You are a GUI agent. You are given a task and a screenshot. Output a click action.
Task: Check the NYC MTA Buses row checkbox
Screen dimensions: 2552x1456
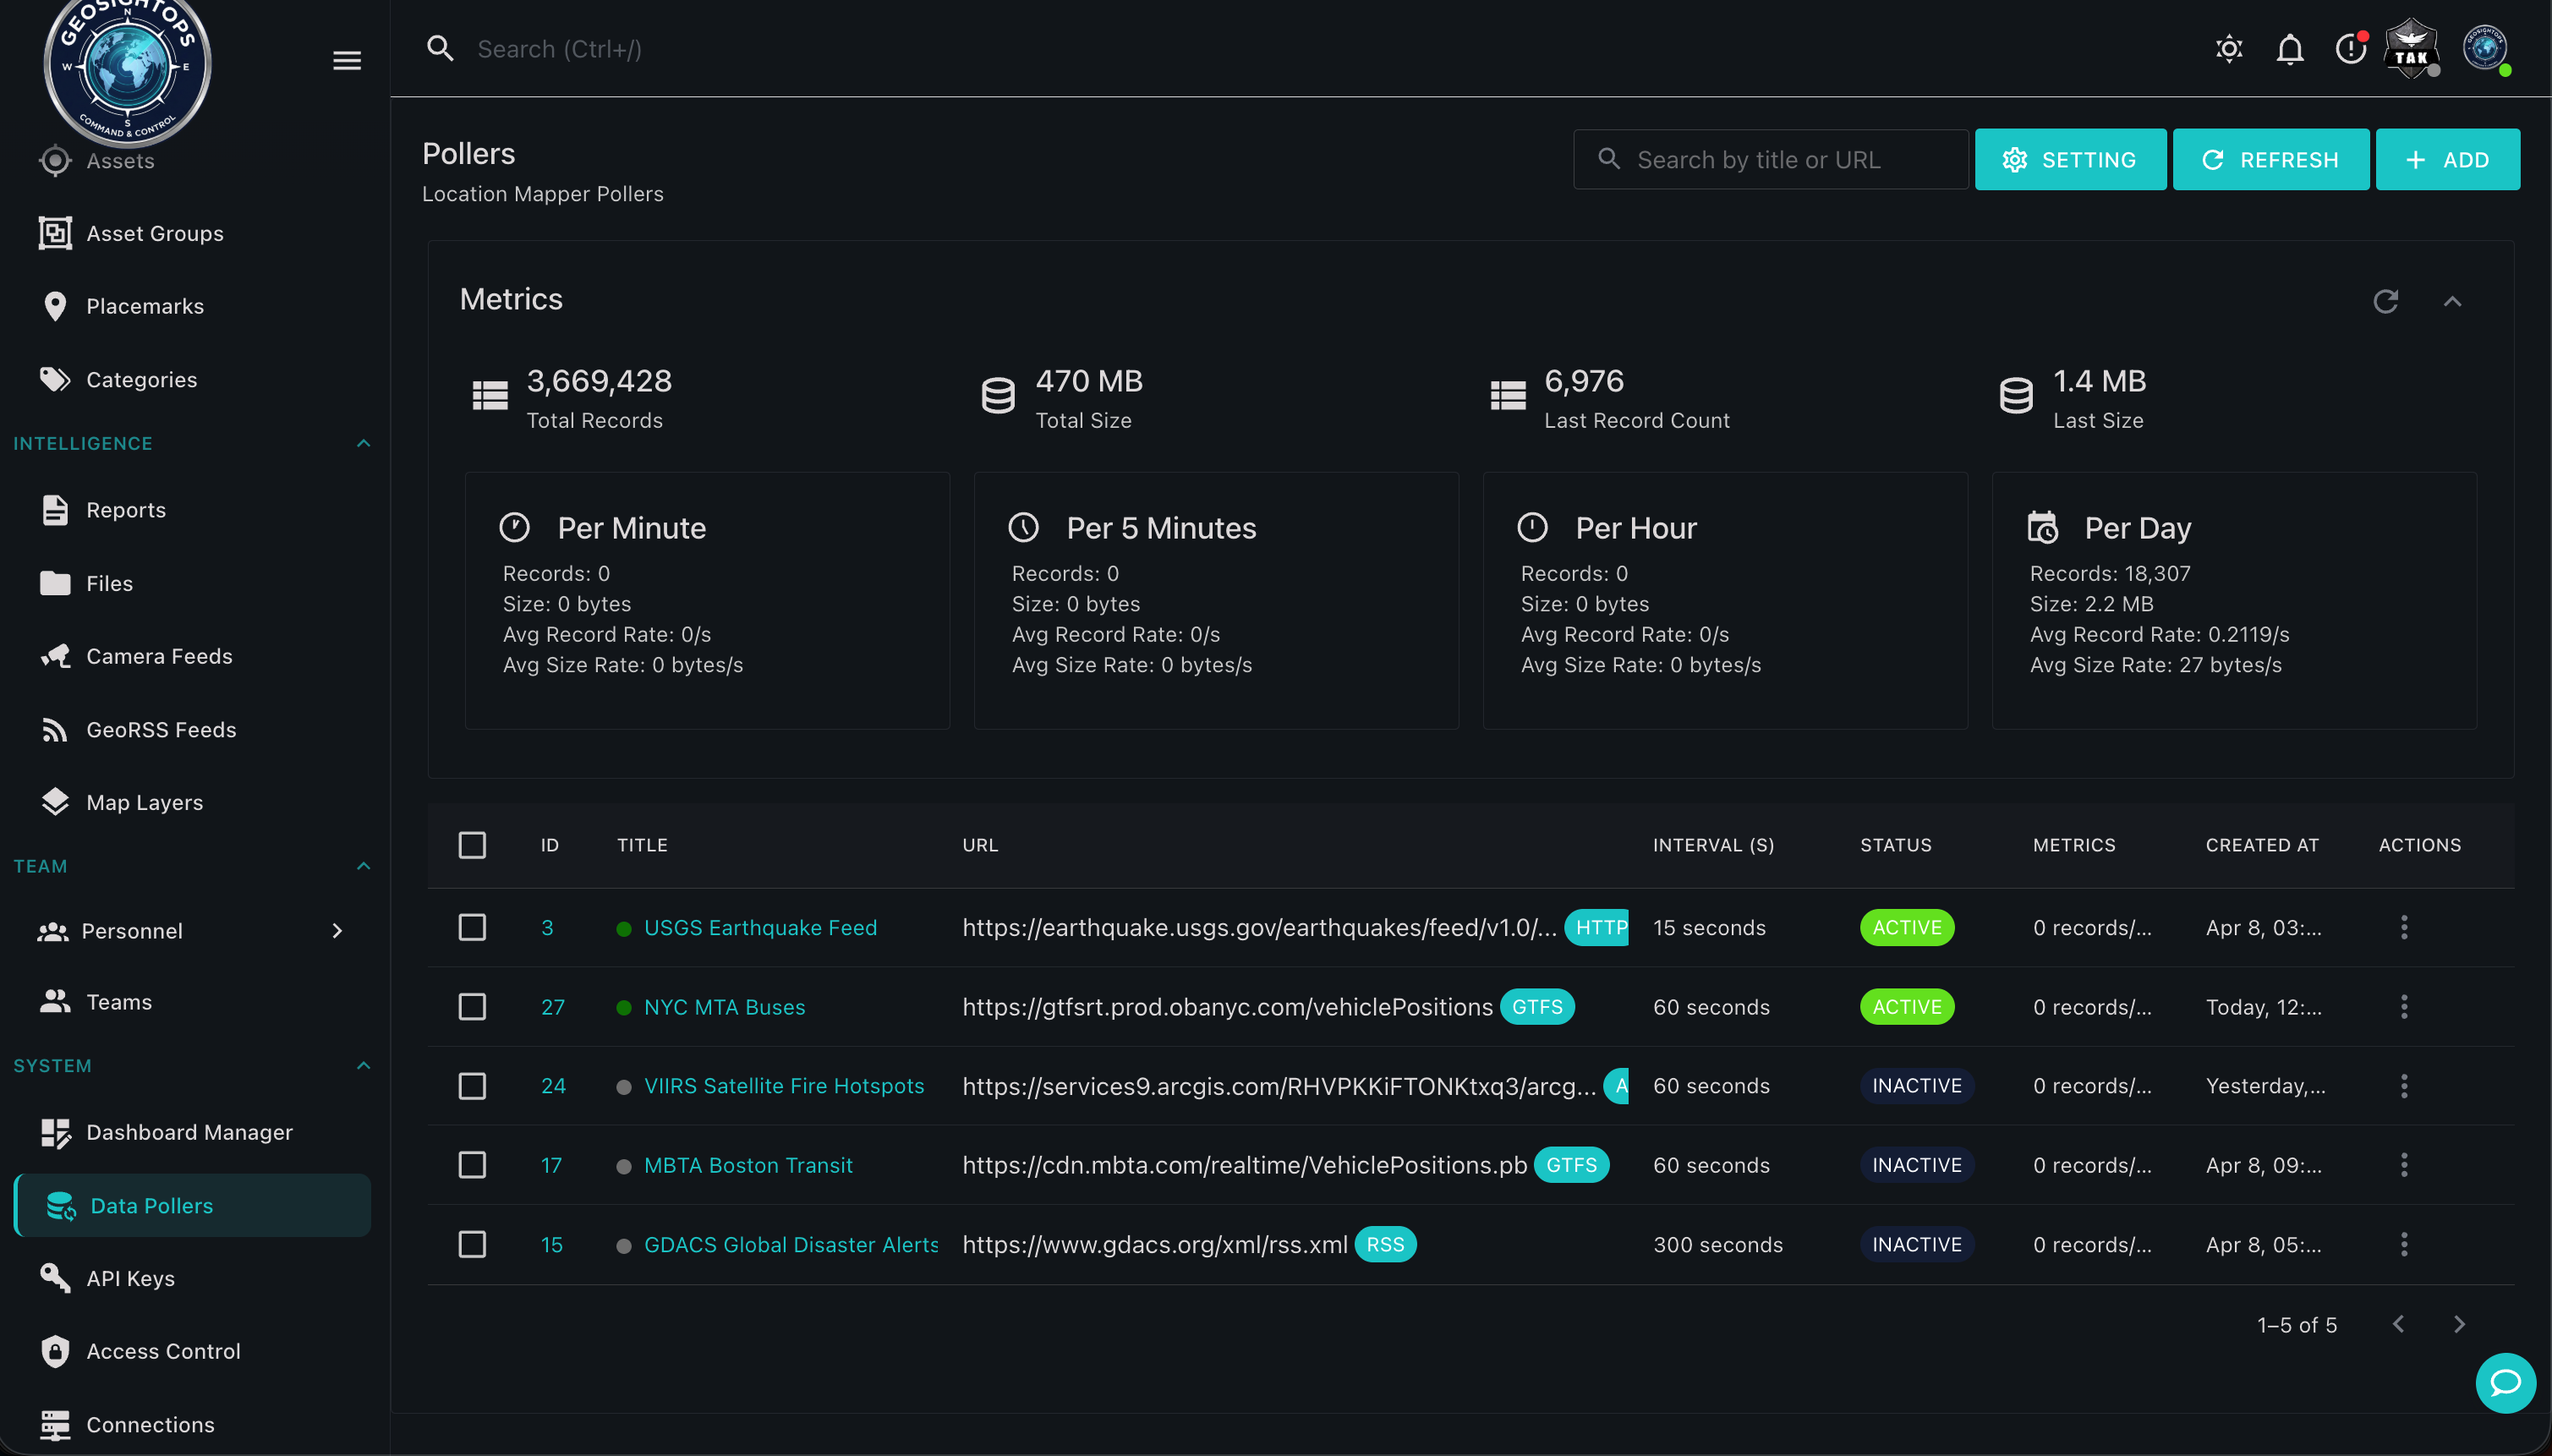click(x=472, y=1006)
